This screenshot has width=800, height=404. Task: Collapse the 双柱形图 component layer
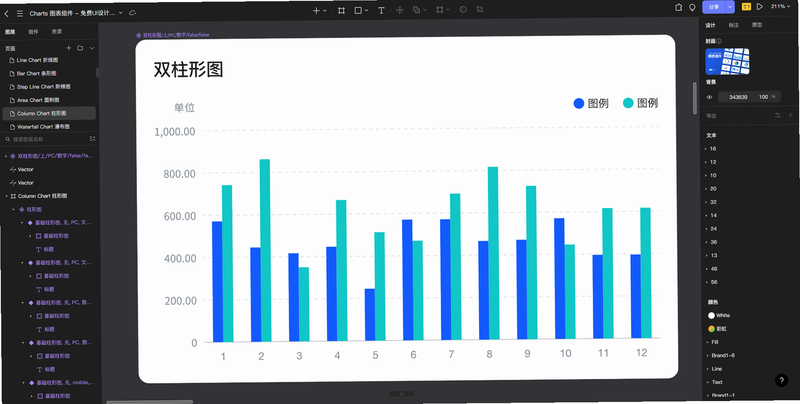click(x=6, y=156)
